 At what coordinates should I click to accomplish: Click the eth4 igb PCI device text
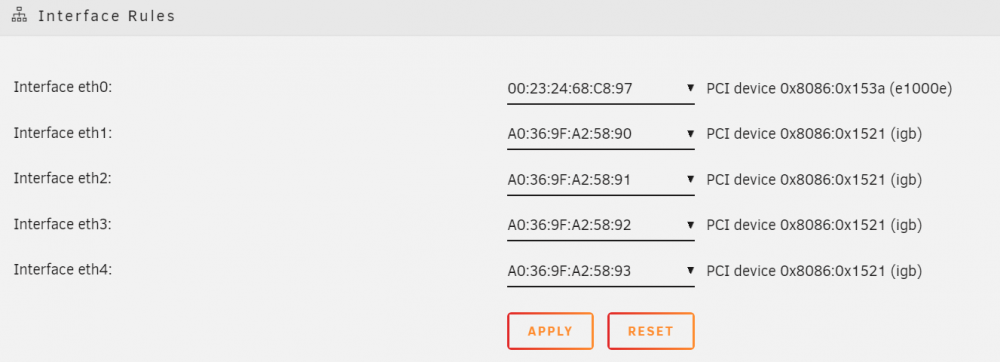[814, 272]
